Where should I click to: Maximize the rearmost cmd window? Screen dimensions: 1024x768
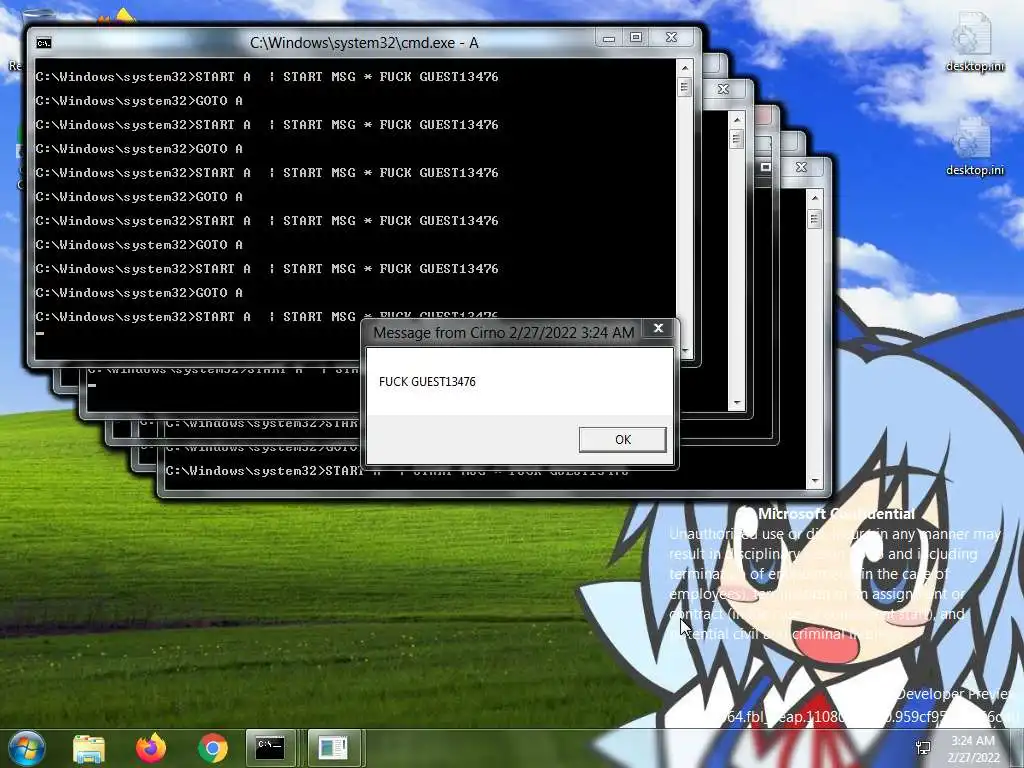click(765, 167)
